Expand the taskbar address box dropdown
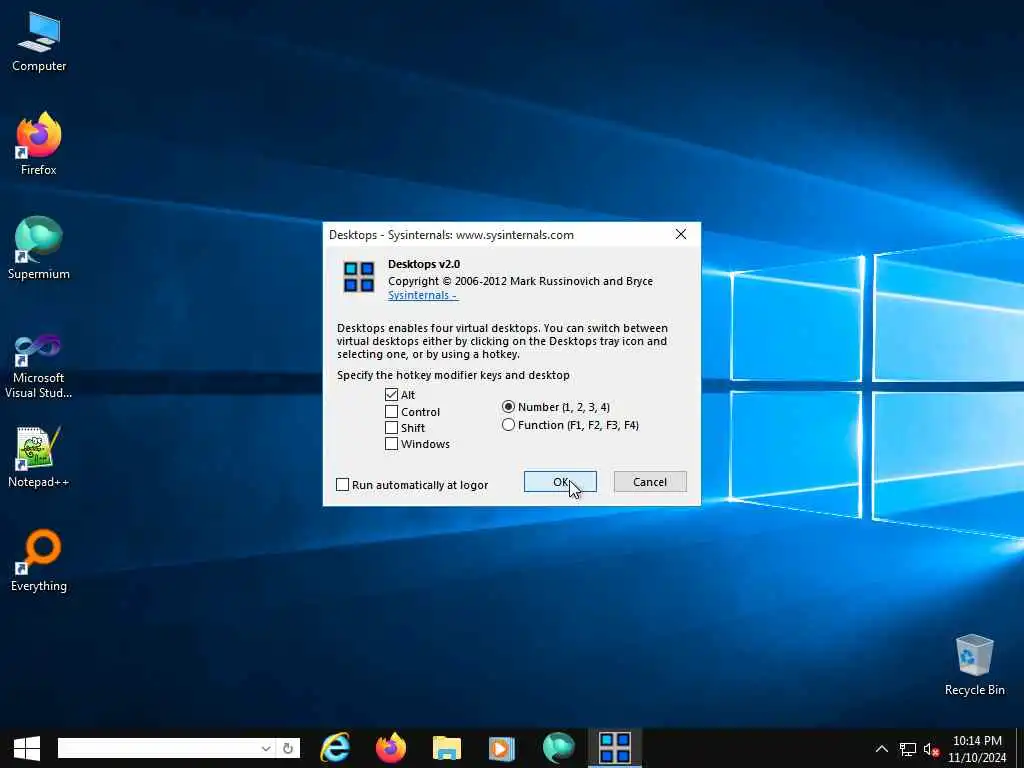This screenshot has height=768, width=1024. coord(266,748)
